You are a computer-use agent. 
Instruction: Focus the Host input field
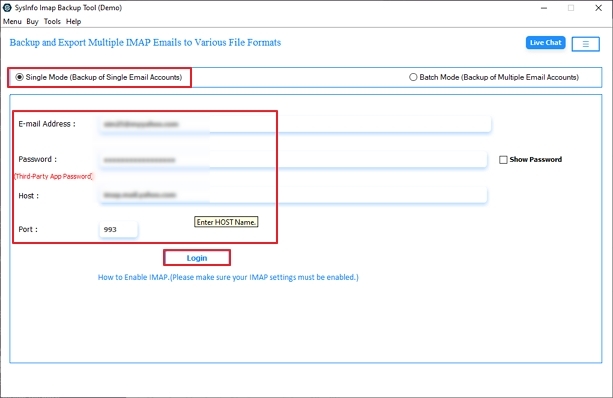click(x=293, y=195)
